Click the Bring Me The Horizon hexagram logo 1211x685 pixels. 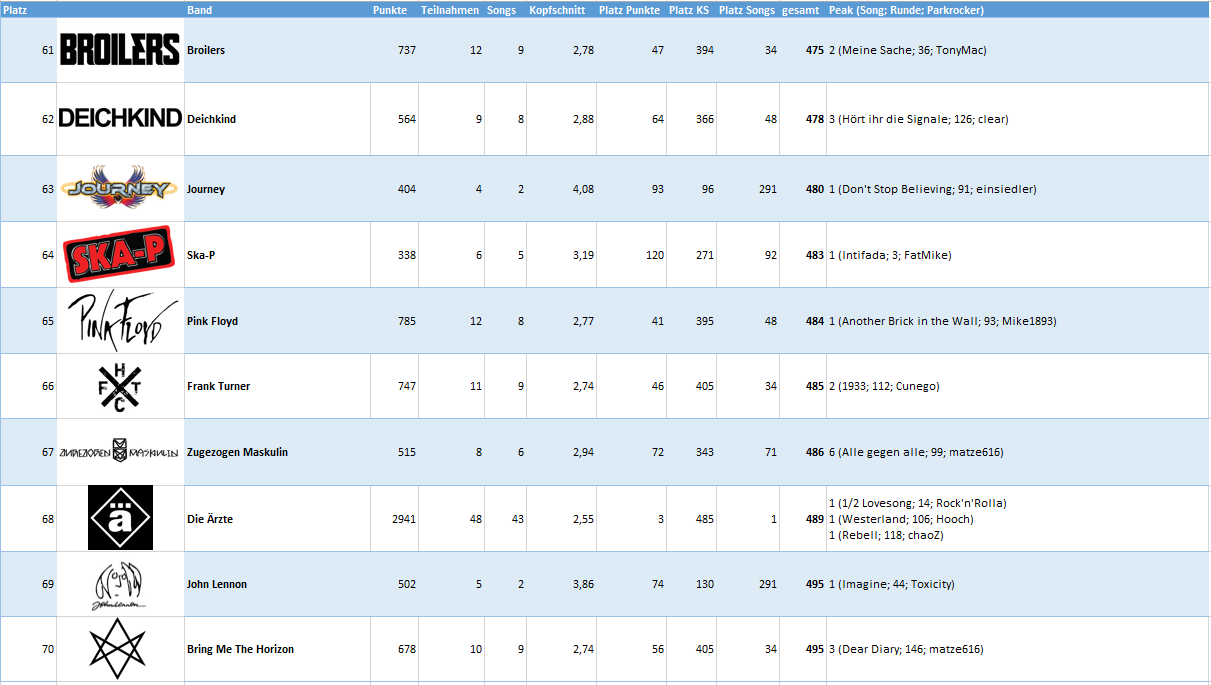tap(120, 649)
